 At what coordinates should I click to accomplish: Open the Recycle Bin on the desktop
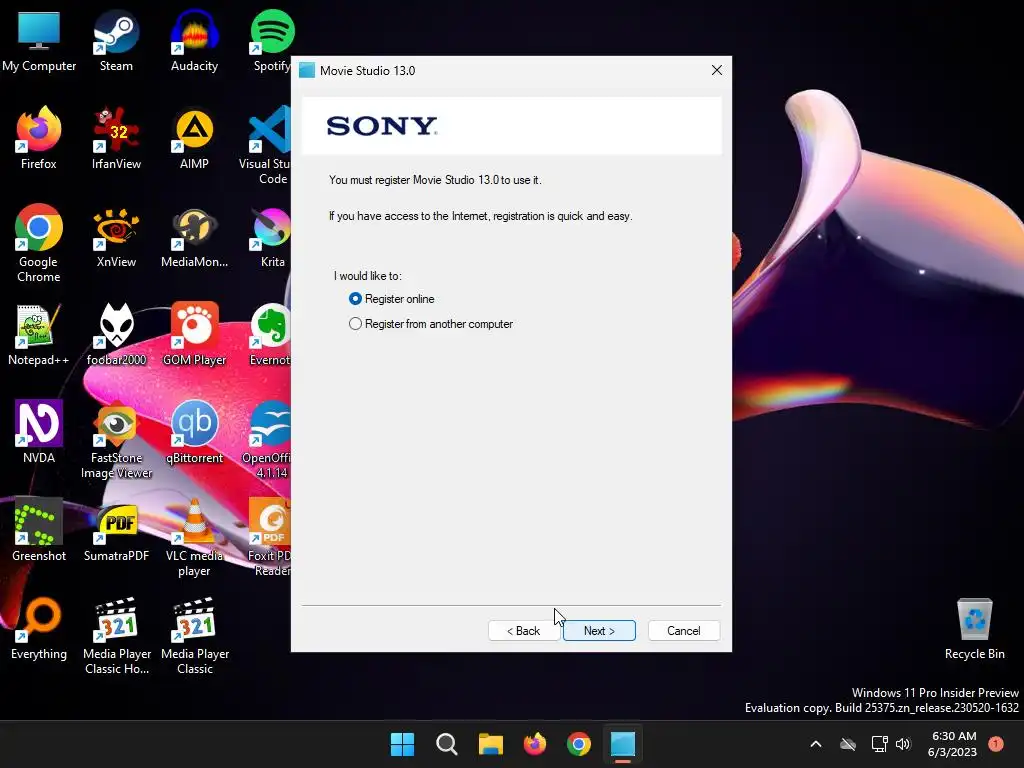coord(974,629)
